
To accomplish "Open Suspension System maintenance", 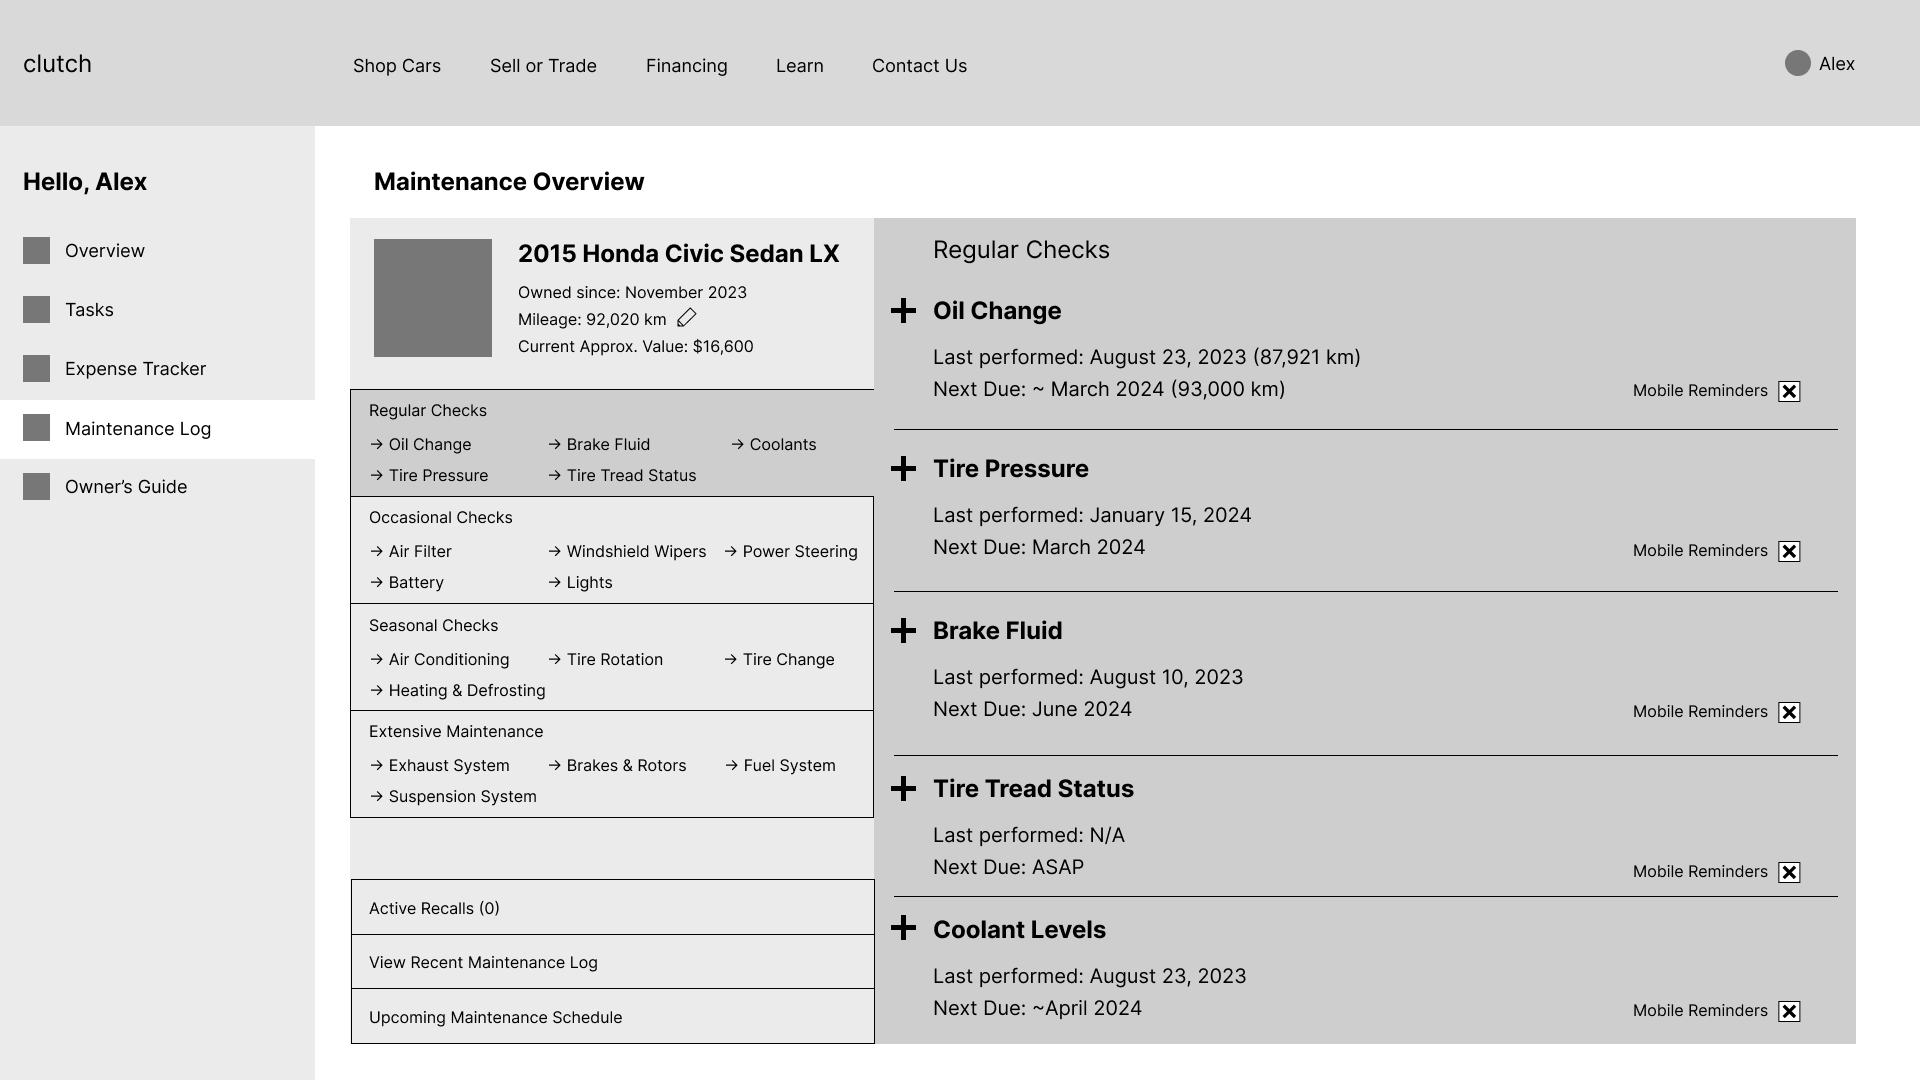I will click(453, 797).
